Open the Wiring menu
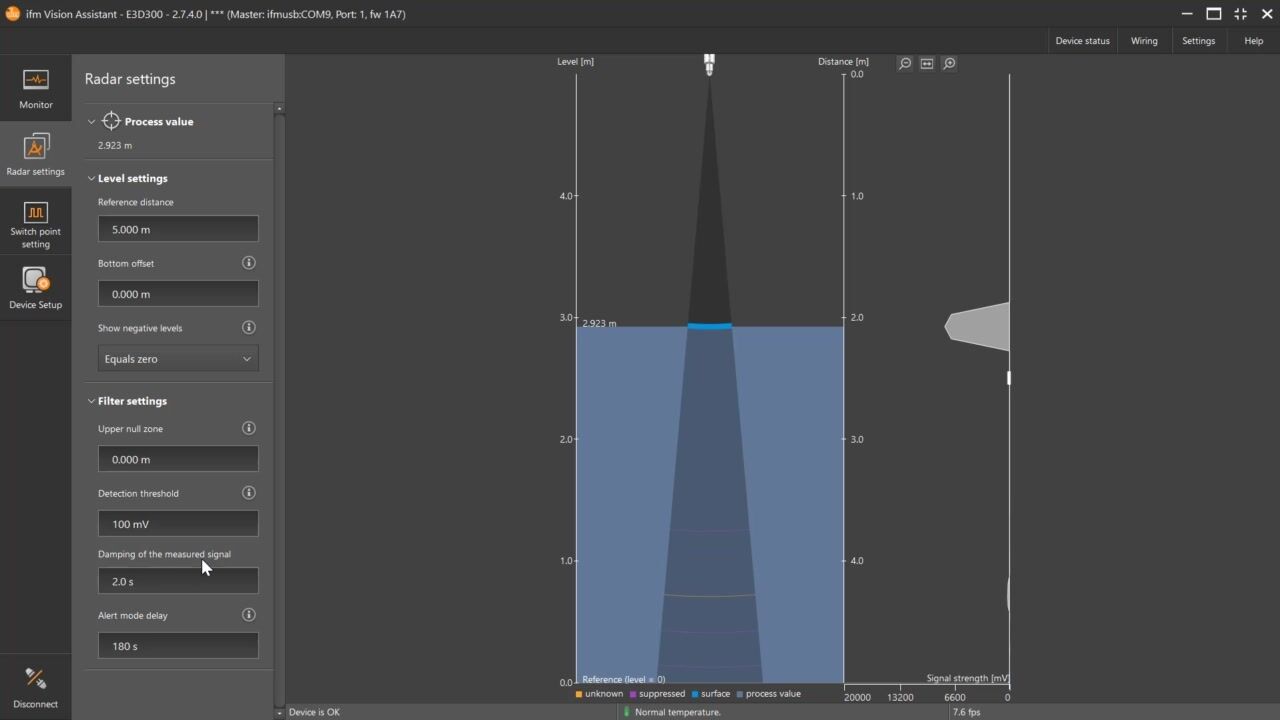The height and width of the screenshot is (720, 1280). click(x=1144, y=41)
